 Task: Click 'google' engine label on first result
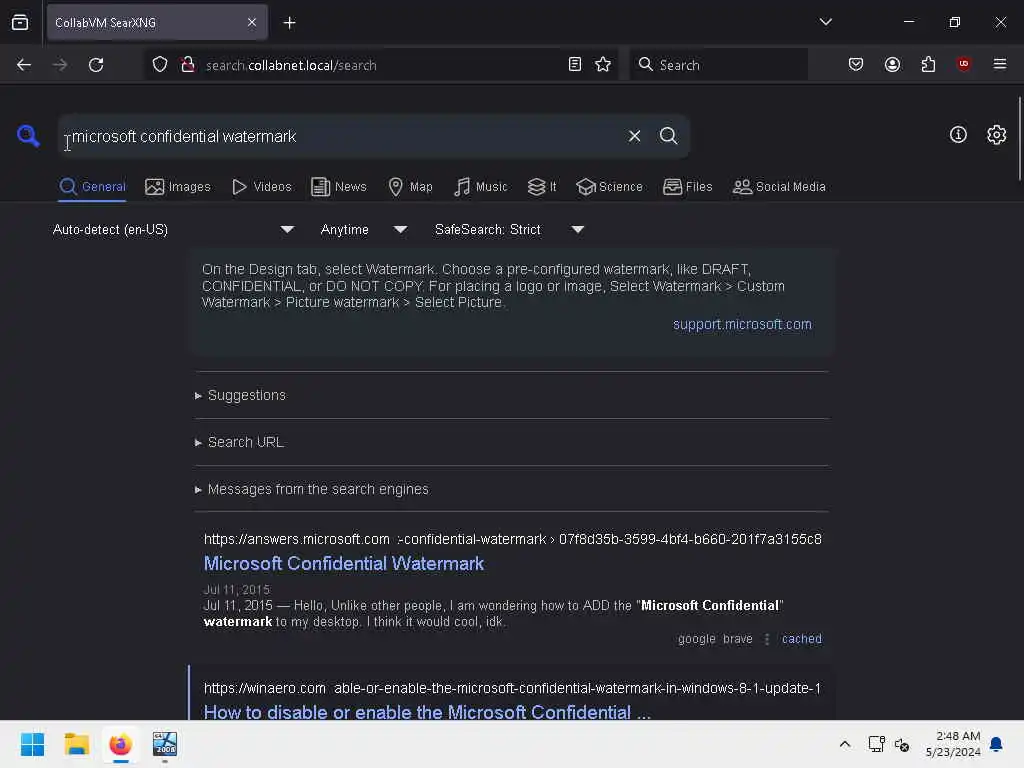point(697,639)
